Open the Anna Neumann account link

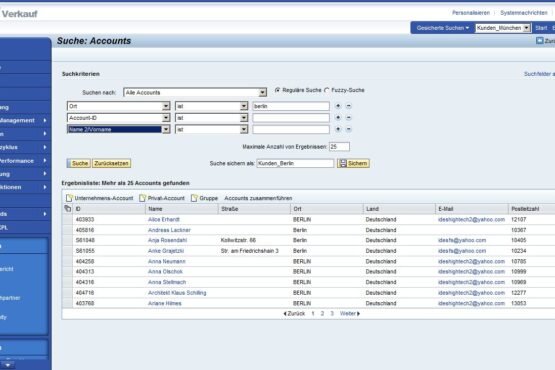point(166,262)
